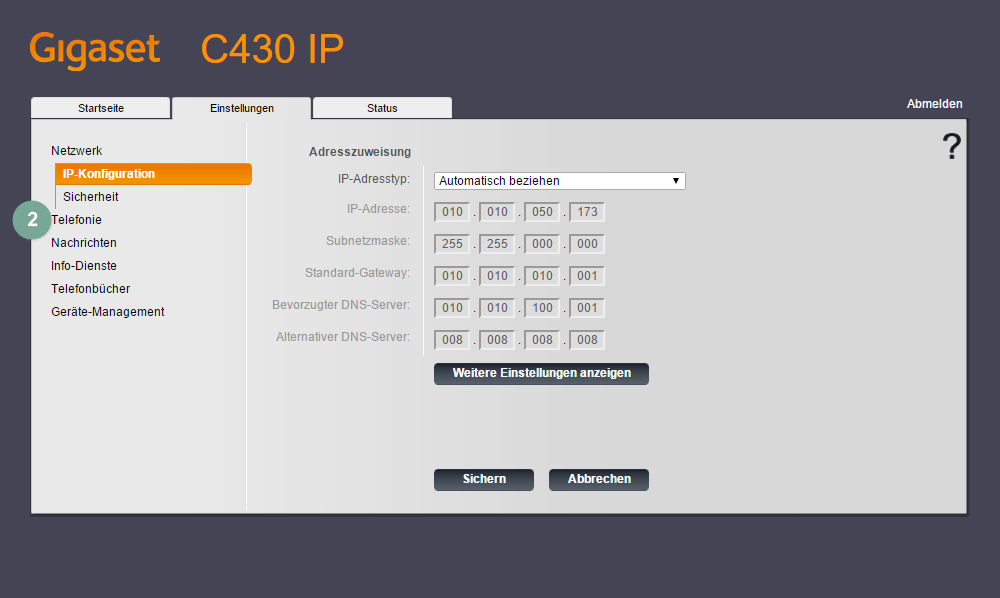Click the first octet of IP-Adresse
Screen dimensions: 1000x598
click(452, 212)
